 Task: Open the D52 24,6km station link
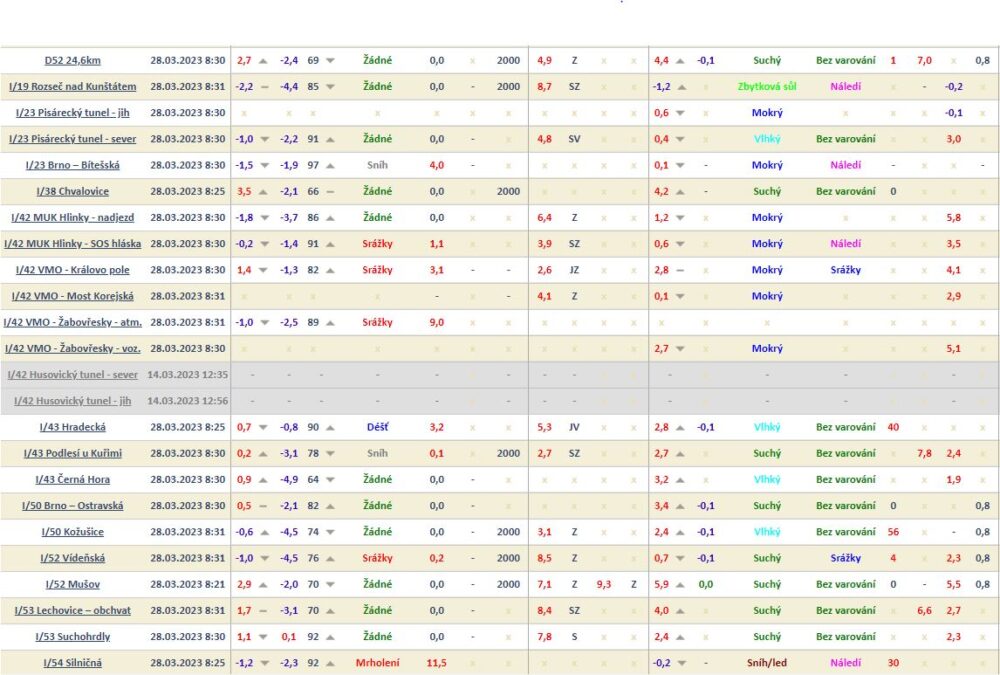72,61
